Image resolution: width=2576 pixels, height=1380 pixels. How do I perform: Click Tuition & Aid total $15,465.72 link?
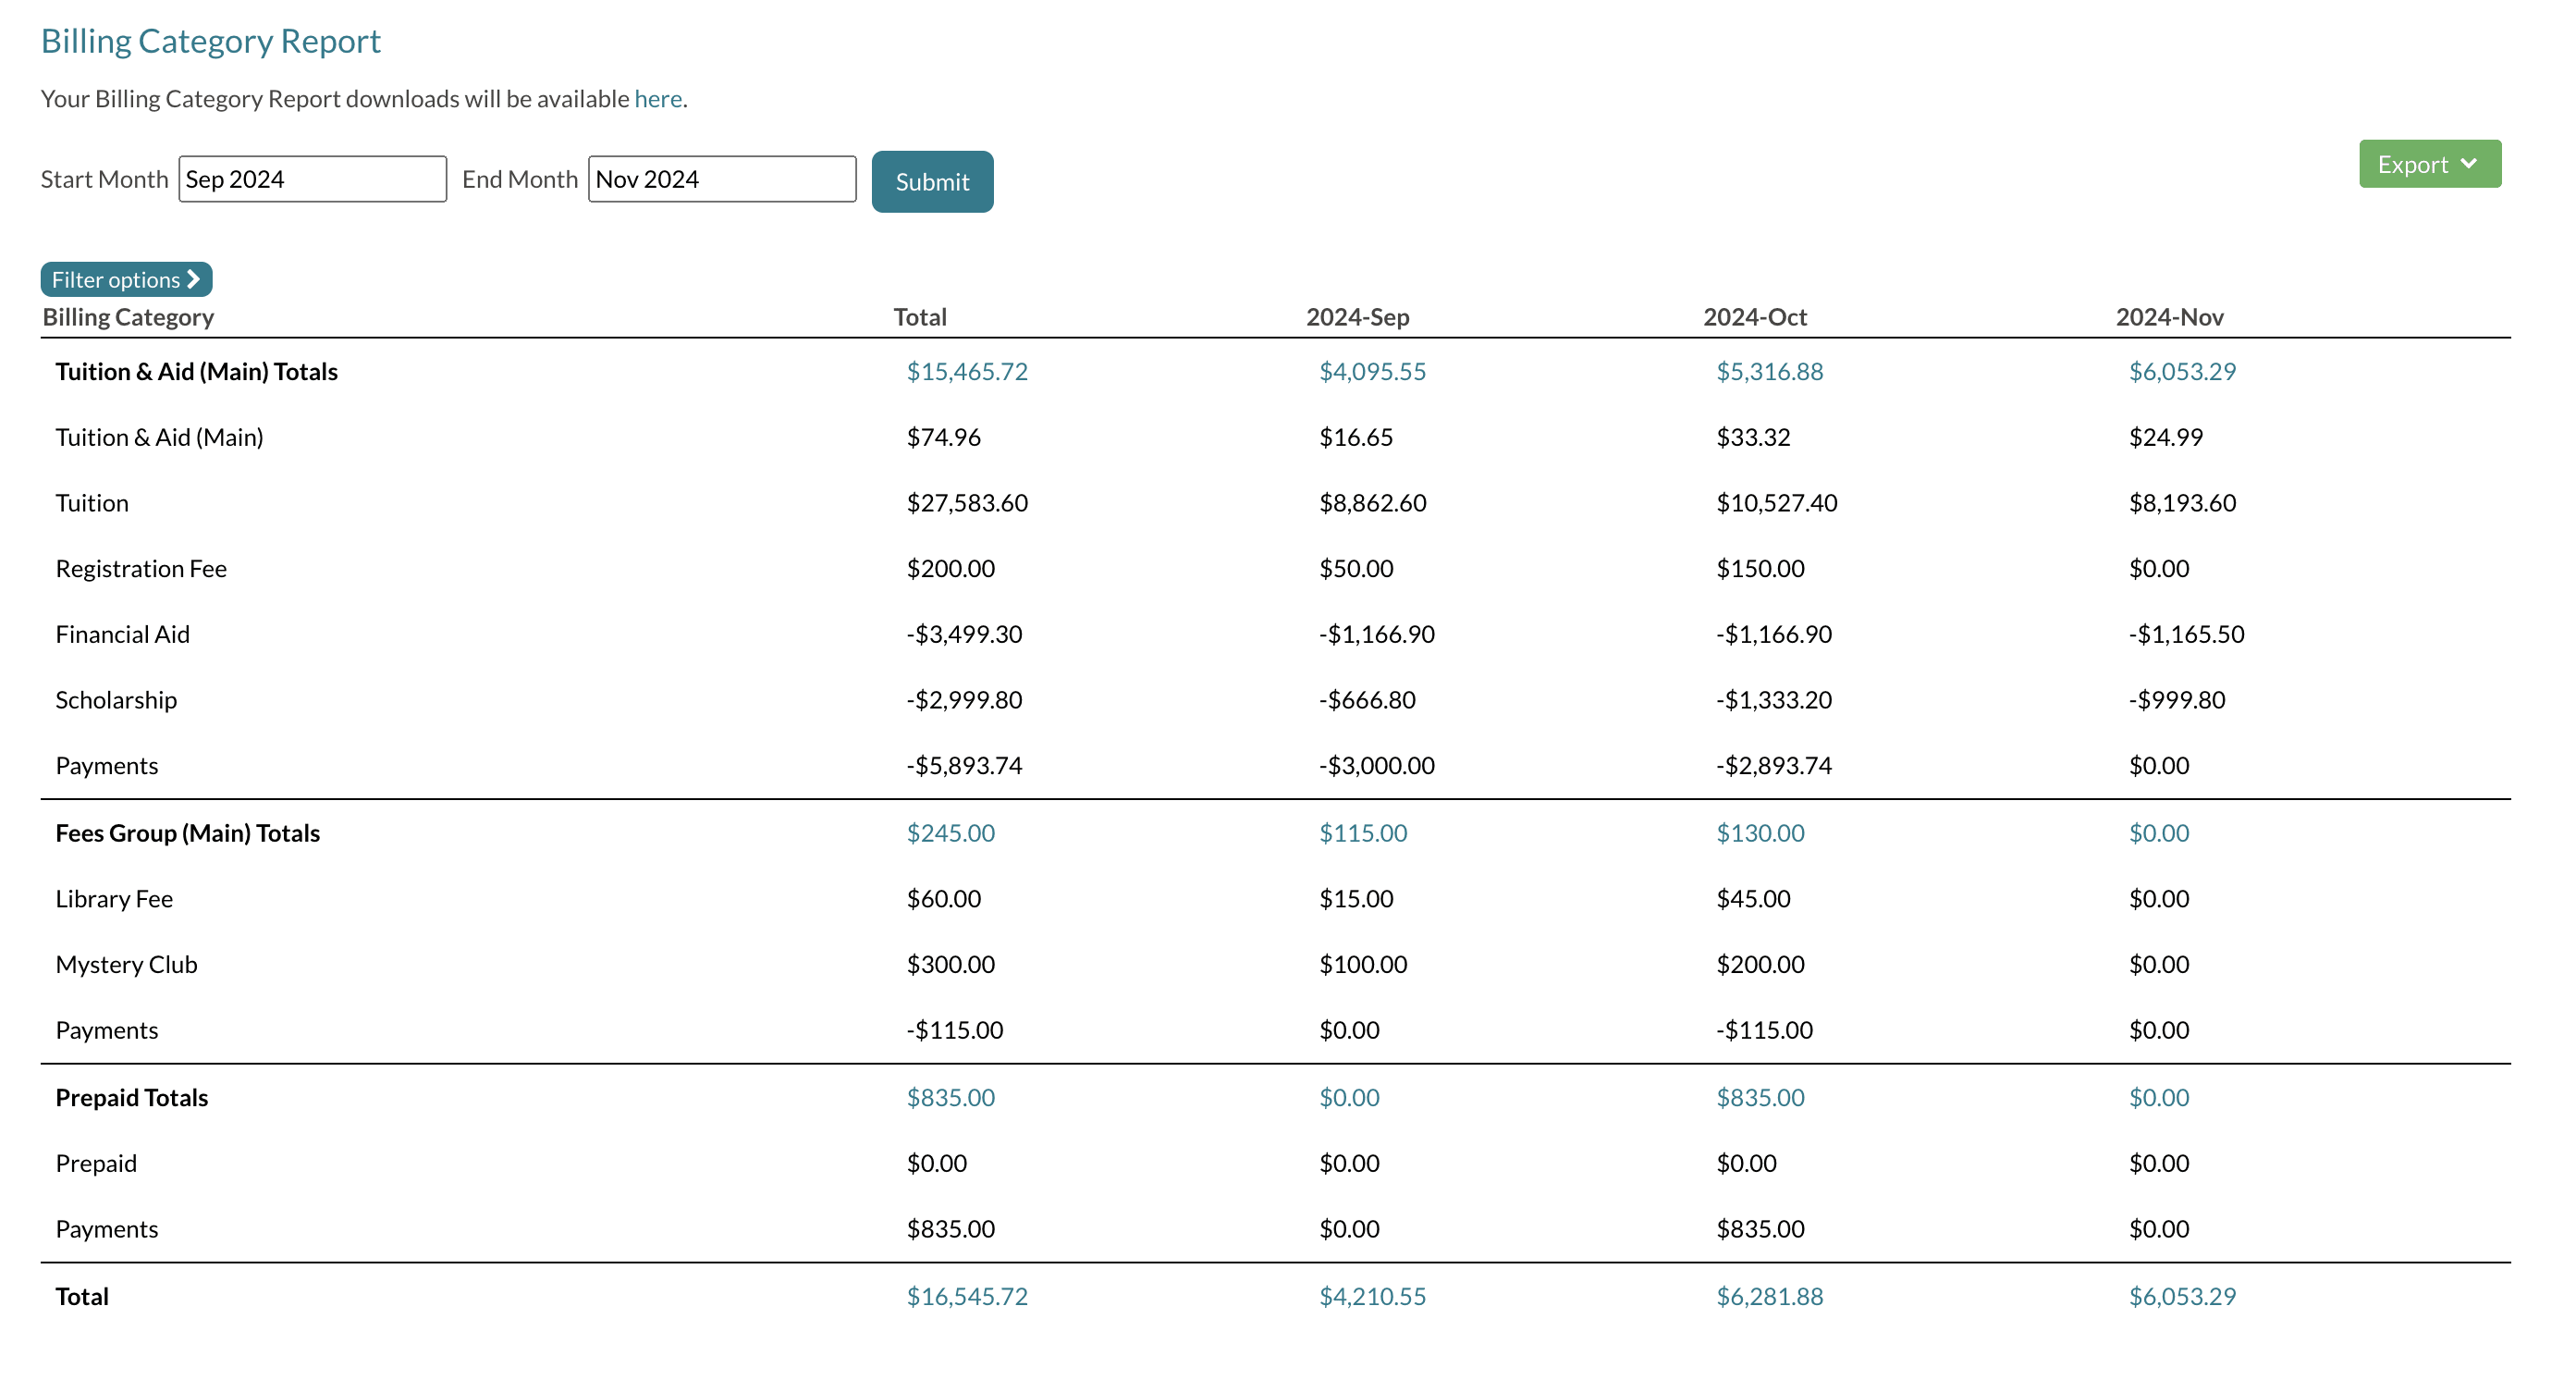[x=966, y=372]
